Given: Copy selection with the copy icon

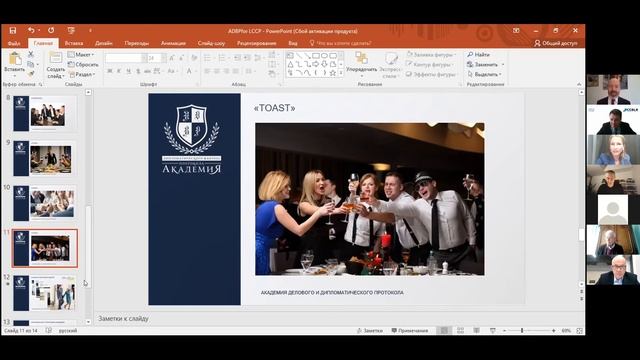Looking at the screenshot, I should click(31, 64).
